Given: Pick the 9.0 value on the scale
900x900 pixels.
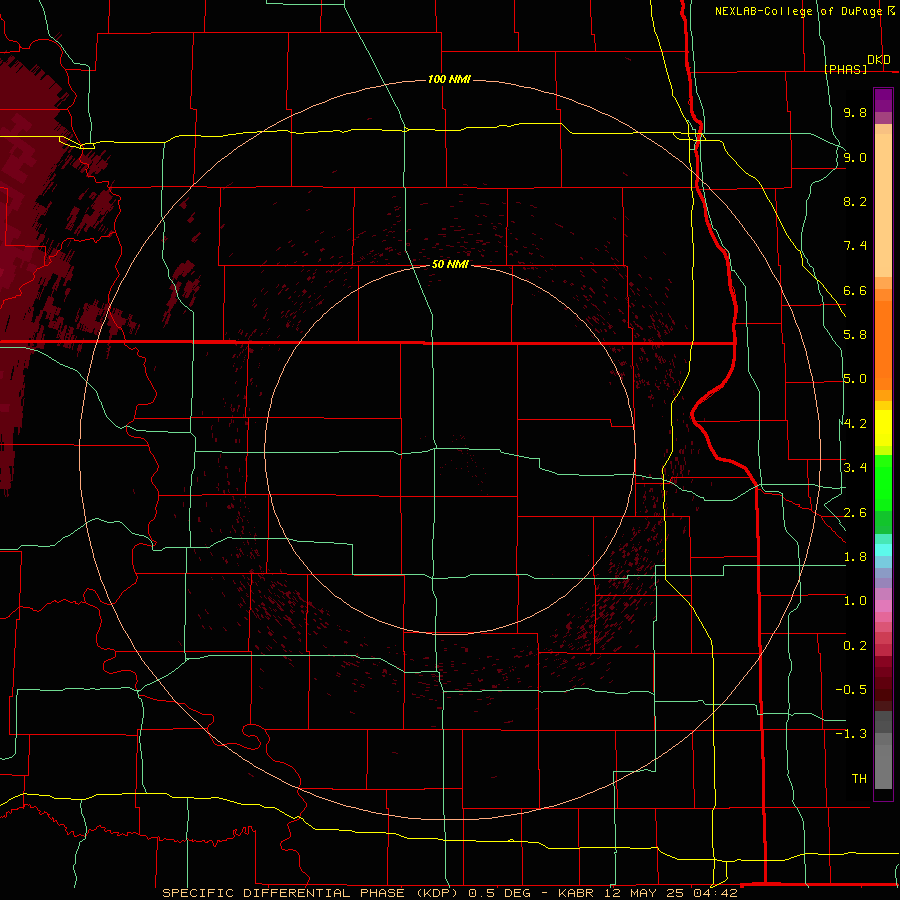Looking at the screenshot, I should tap(855, 157).
